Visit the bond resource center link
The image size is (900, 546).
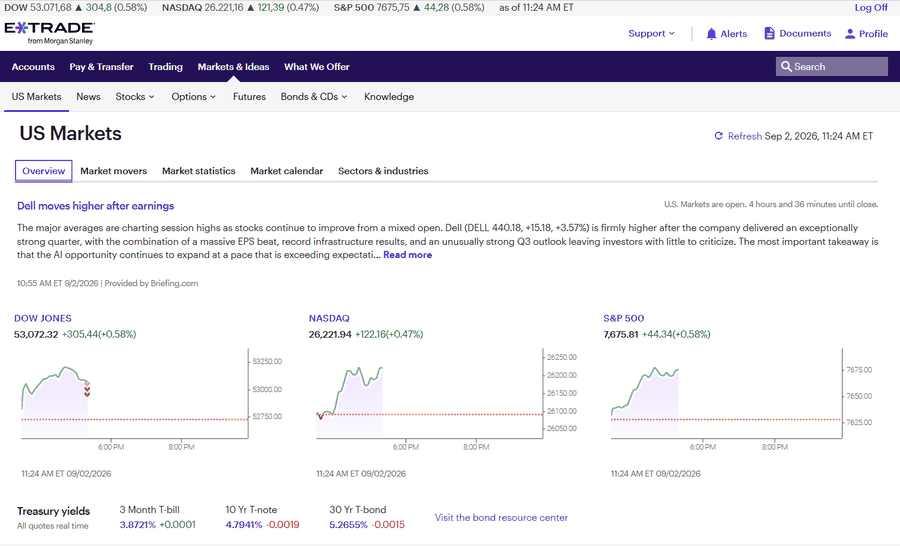click(501, 517)
